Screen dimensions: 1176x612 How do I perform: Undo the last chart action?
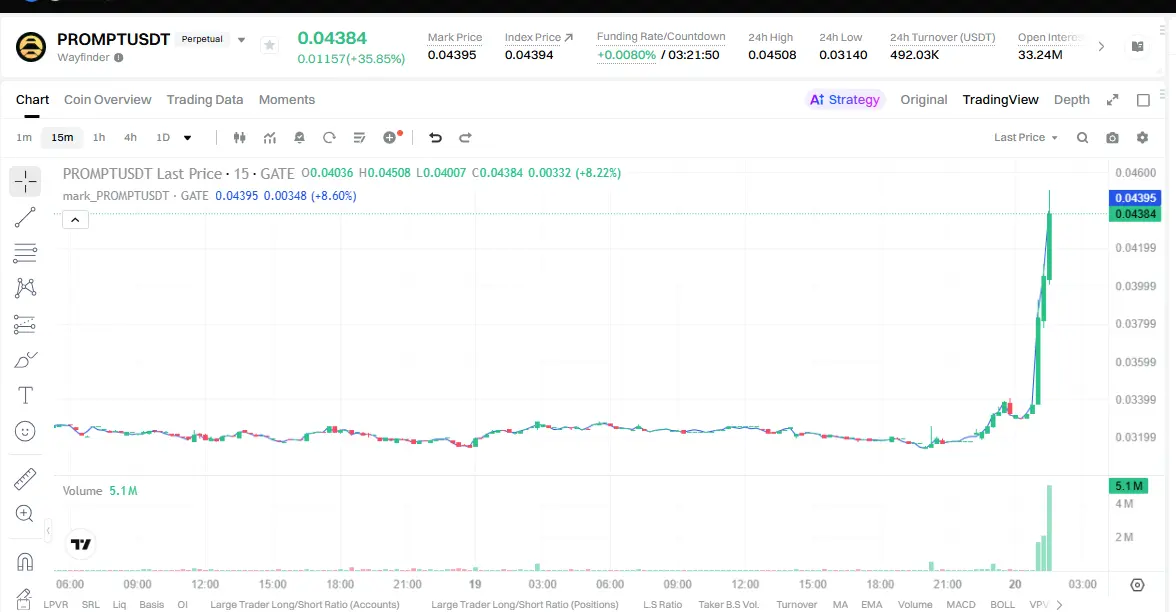pos(435,137)
